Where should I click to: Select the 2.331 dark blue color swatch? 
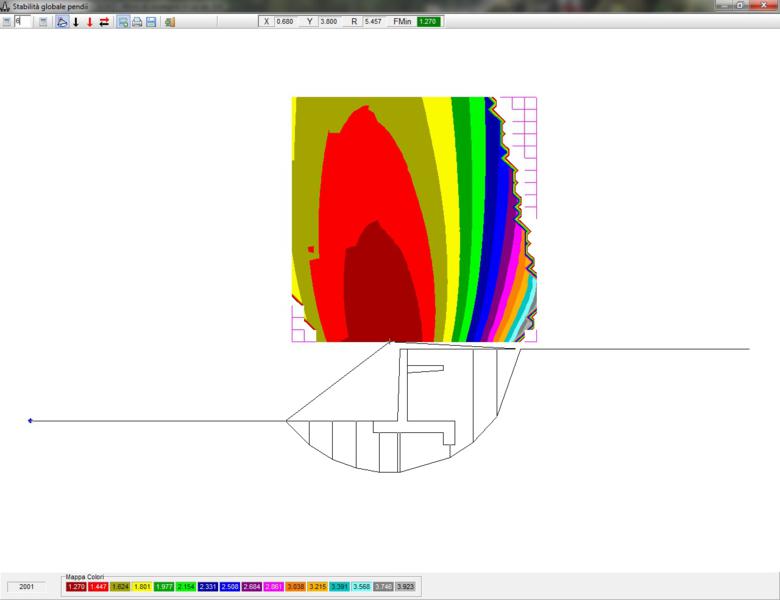point(208,587)
